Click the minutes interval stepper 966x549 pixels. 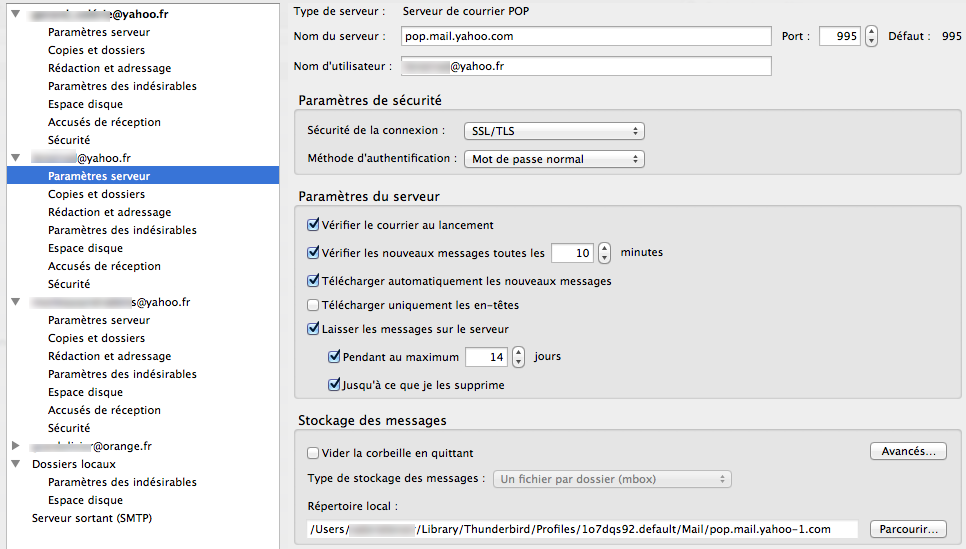tap(604, 253)
